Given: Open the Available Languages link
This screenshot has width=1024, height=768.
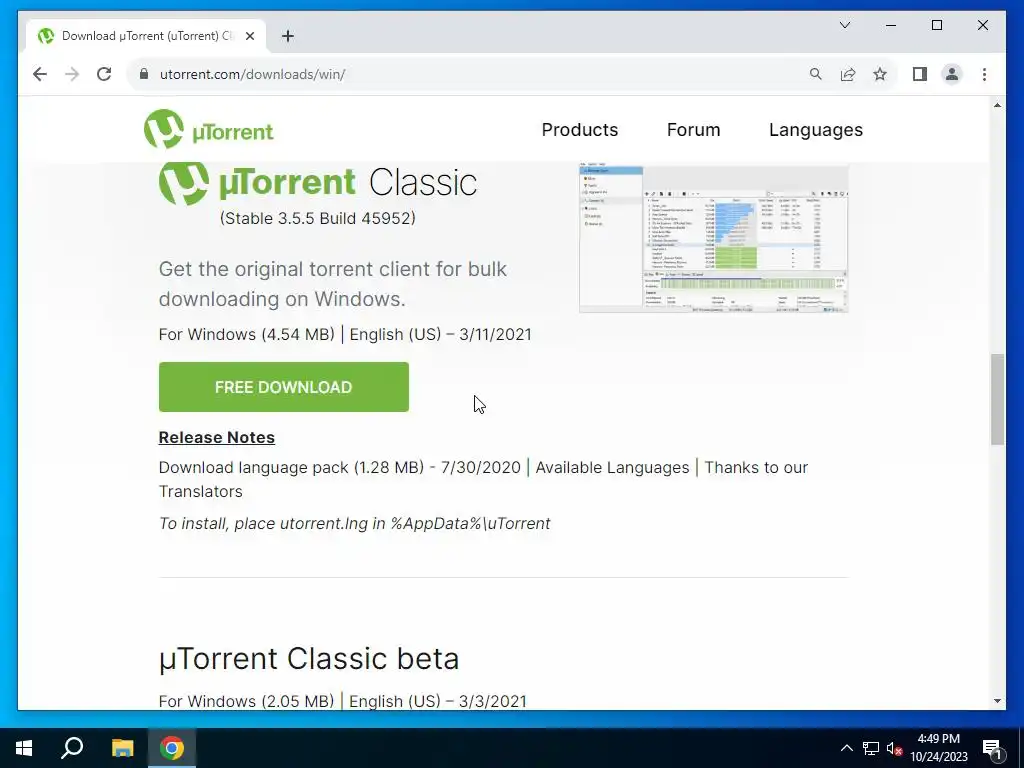Looking at the screenshot, I should (612, 468).
